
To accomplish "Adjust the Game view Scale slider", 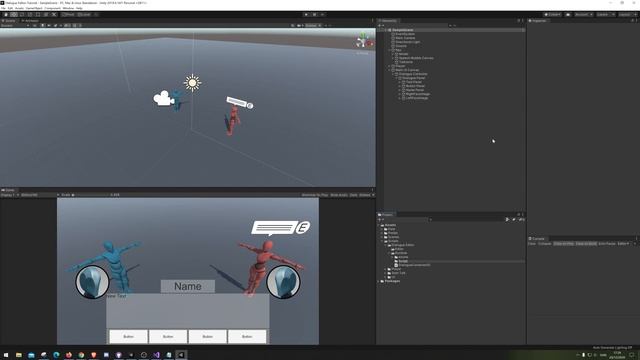I will click(91, 195).
